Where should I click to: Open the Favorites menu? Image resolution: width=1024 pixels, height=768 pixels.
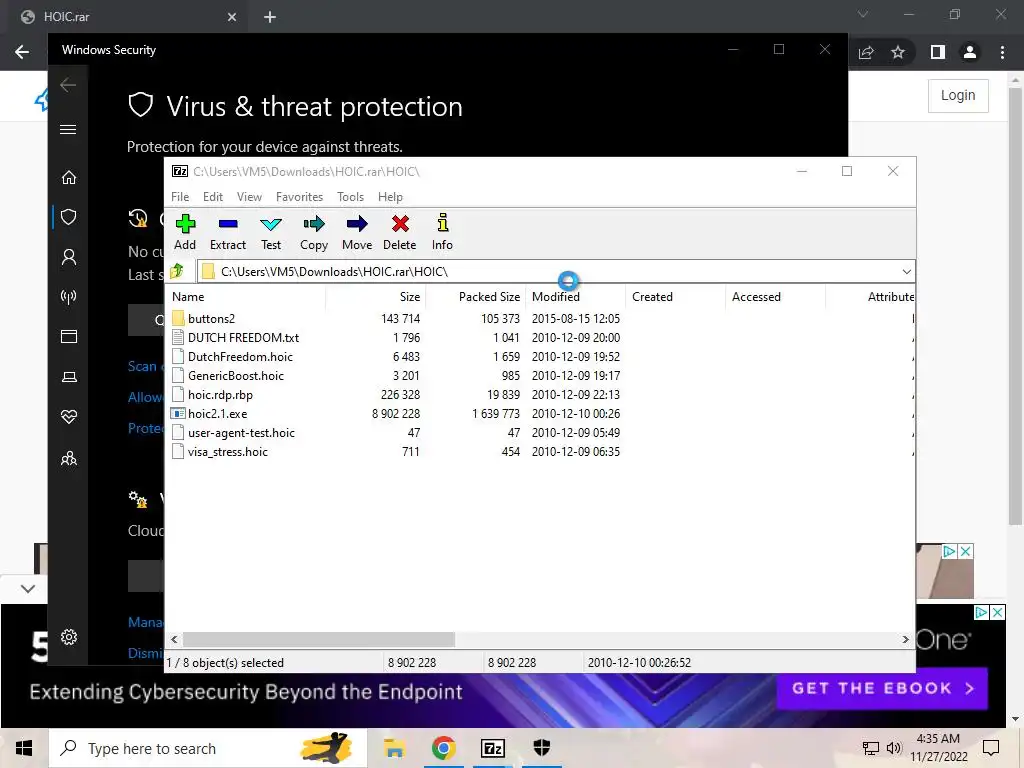[299, 197]
